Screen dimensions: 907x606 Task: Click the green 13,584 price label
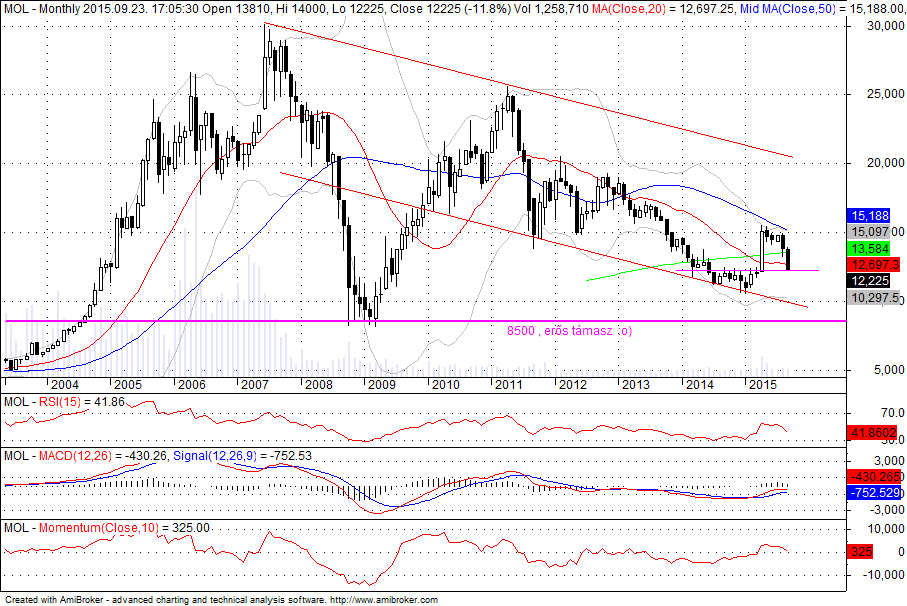click(869, 249)
